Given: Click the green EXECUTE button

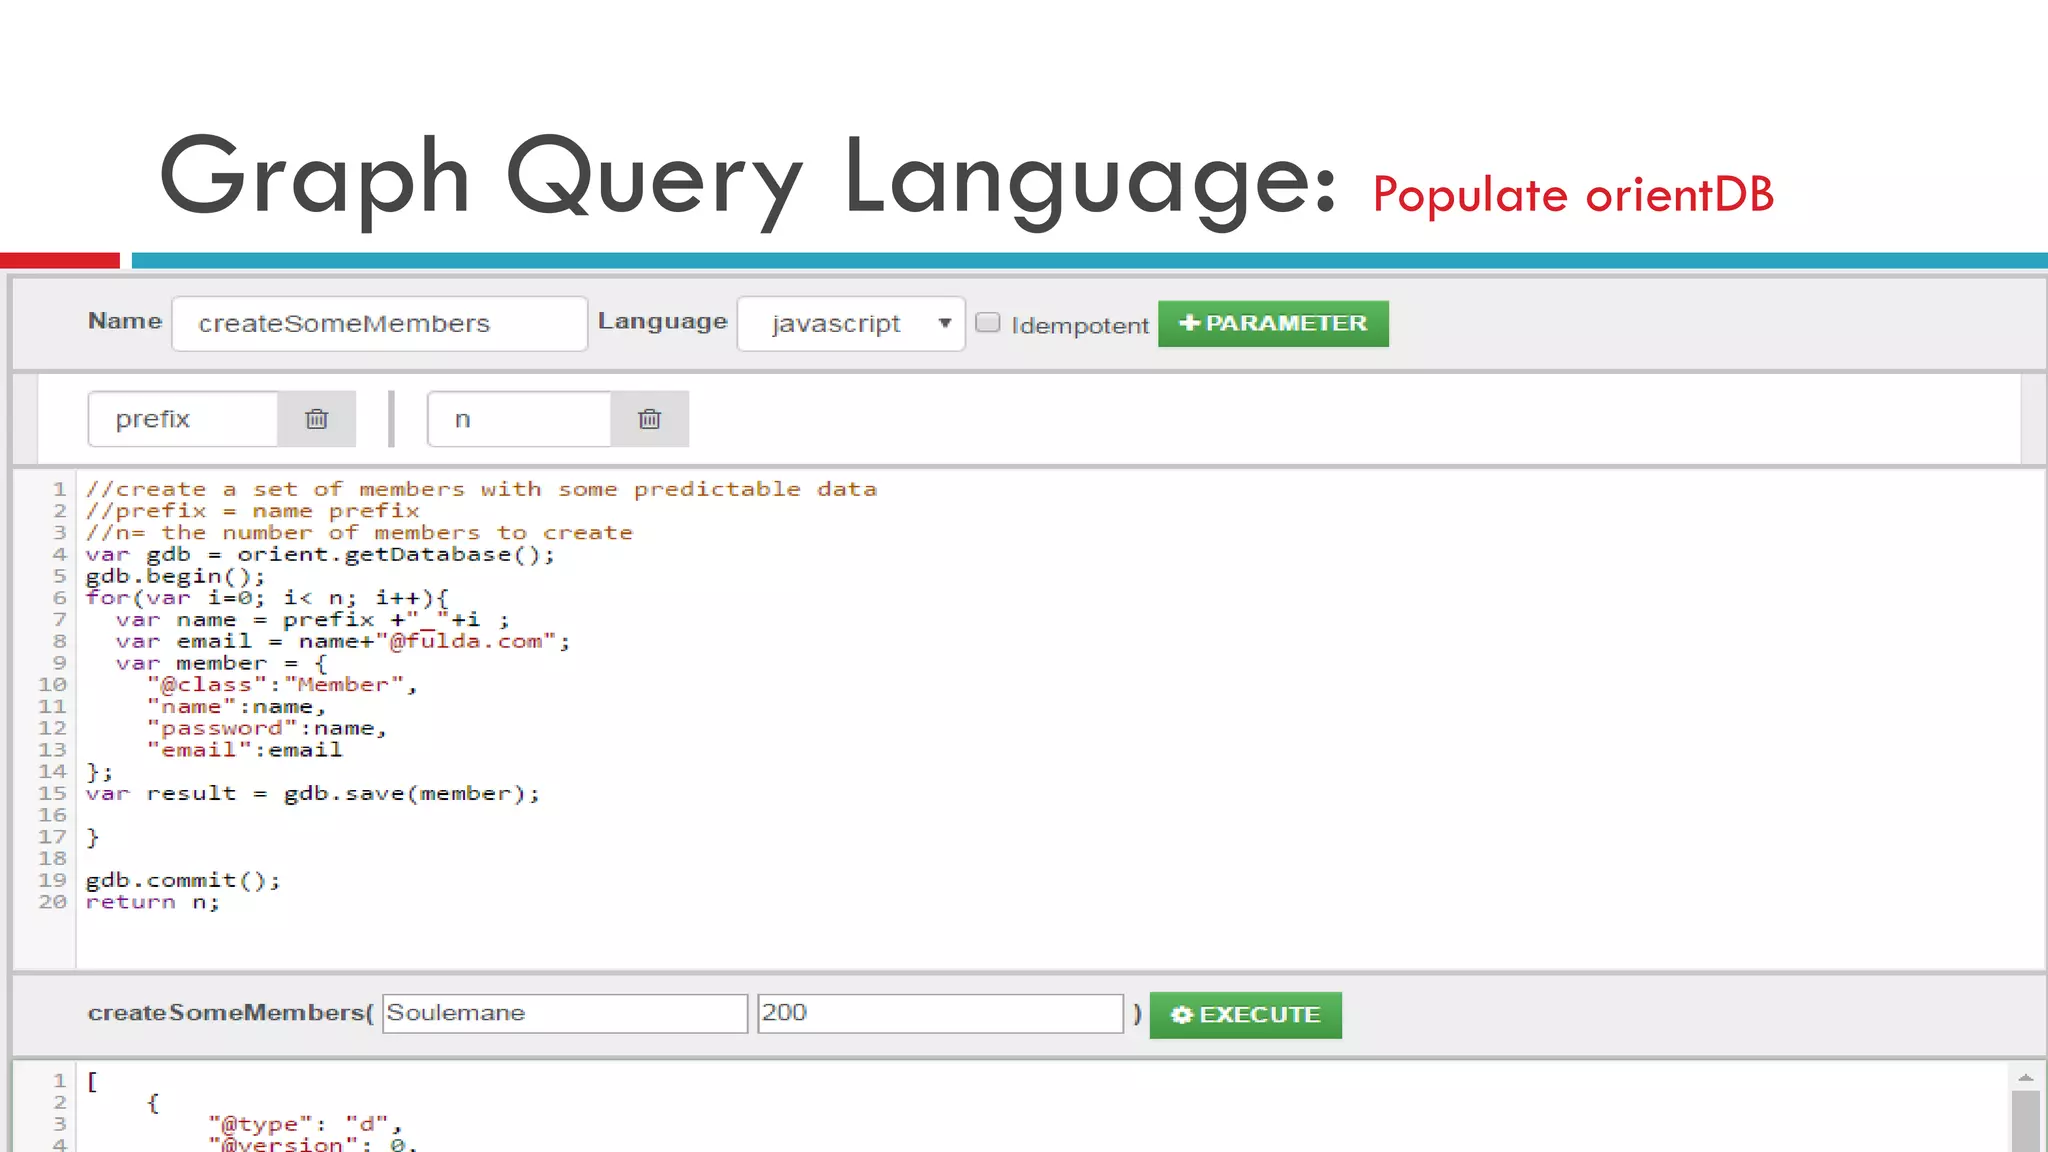Looking at the screenshot, I should coord(1246,1015).
